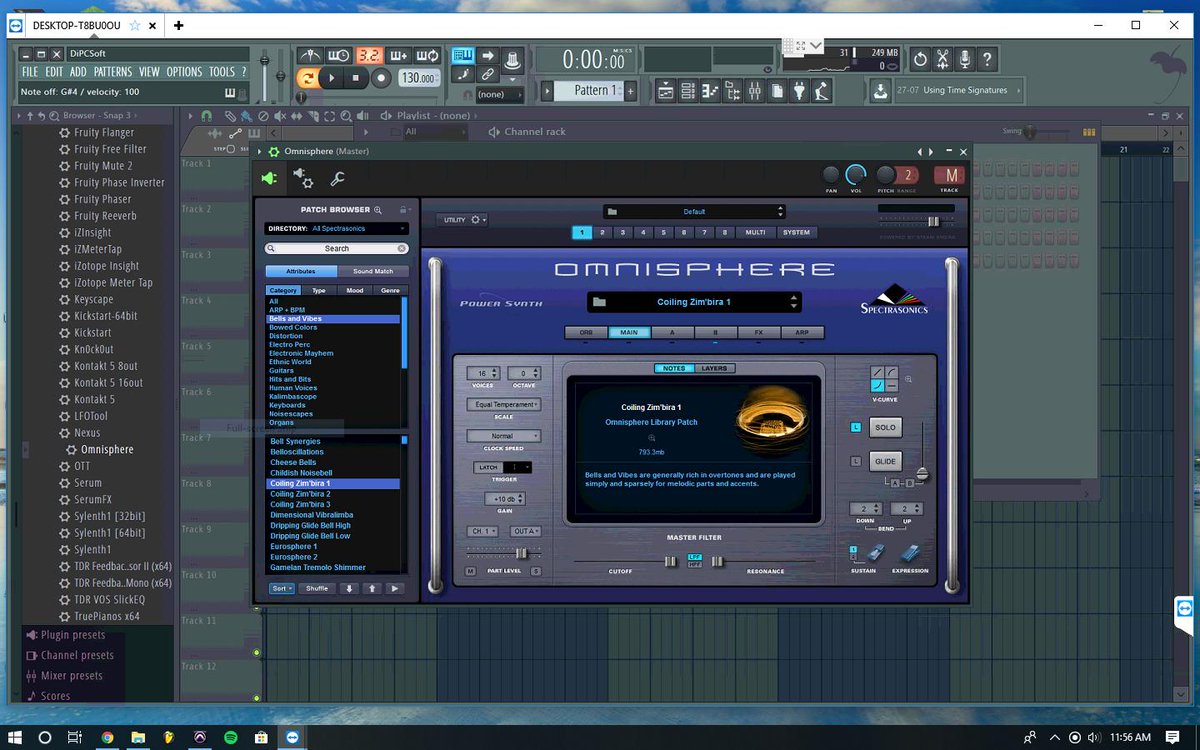Click the SYSTEM button
Screen dimensions: 1200x750
(797, 232)
